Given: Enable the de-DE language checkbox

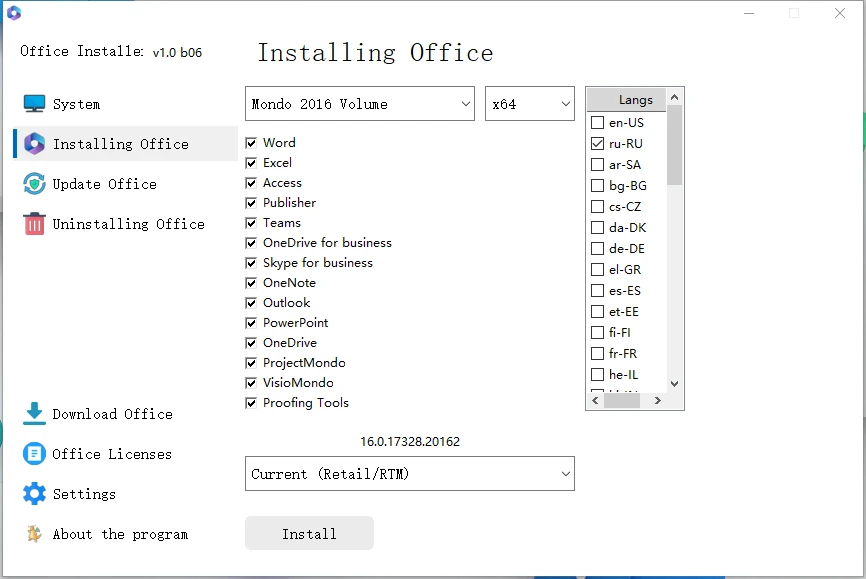Looking at the screenshot, I should (598, 249).
